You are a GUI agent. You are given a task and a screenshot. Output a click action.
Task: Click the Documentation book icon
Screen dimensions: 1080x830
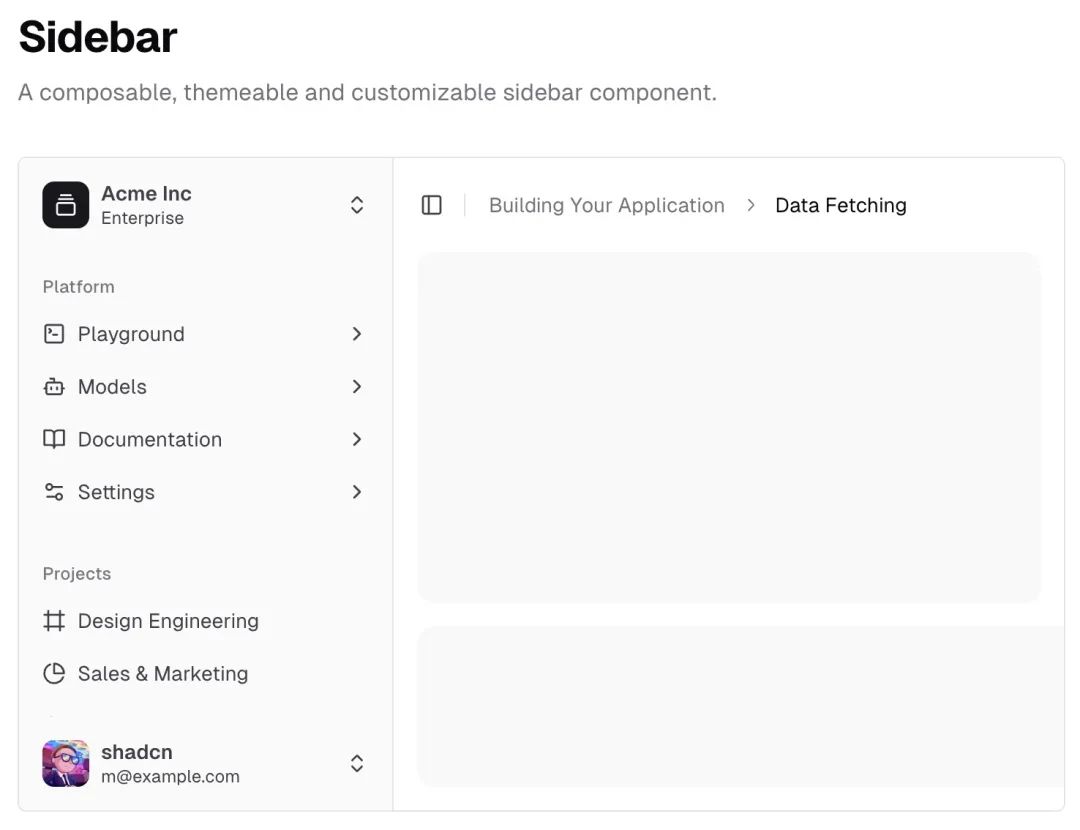pos(54,439)
